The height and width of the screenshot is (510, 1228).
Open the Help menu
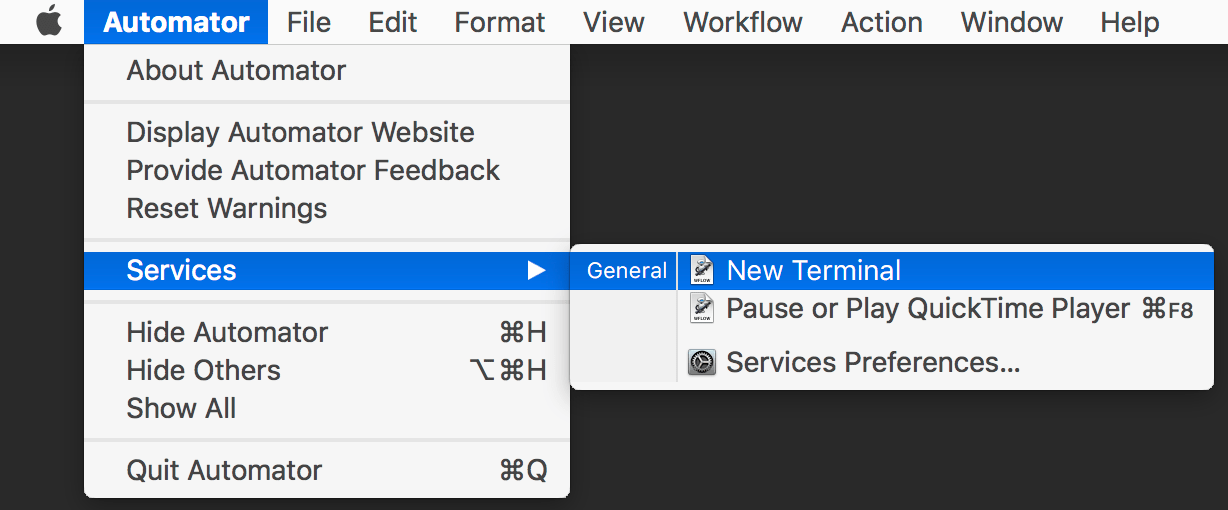[x=1130, y=22]
